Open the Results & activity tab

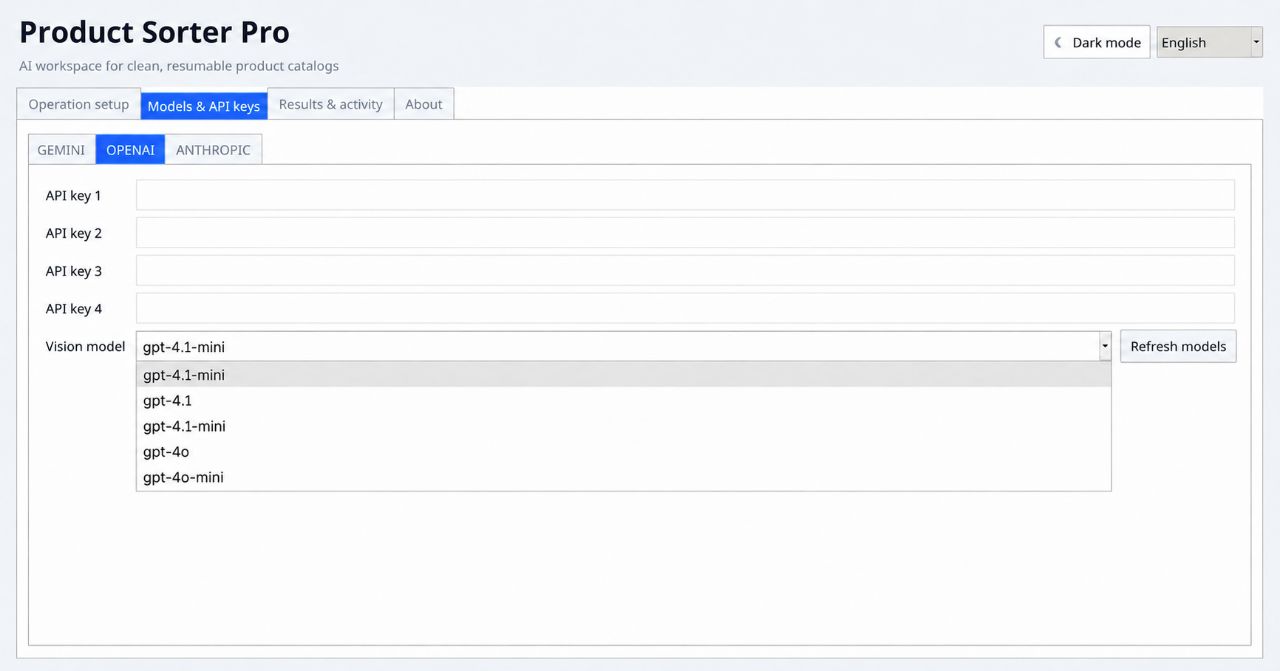pyautogui.click(x=331, y=104)
